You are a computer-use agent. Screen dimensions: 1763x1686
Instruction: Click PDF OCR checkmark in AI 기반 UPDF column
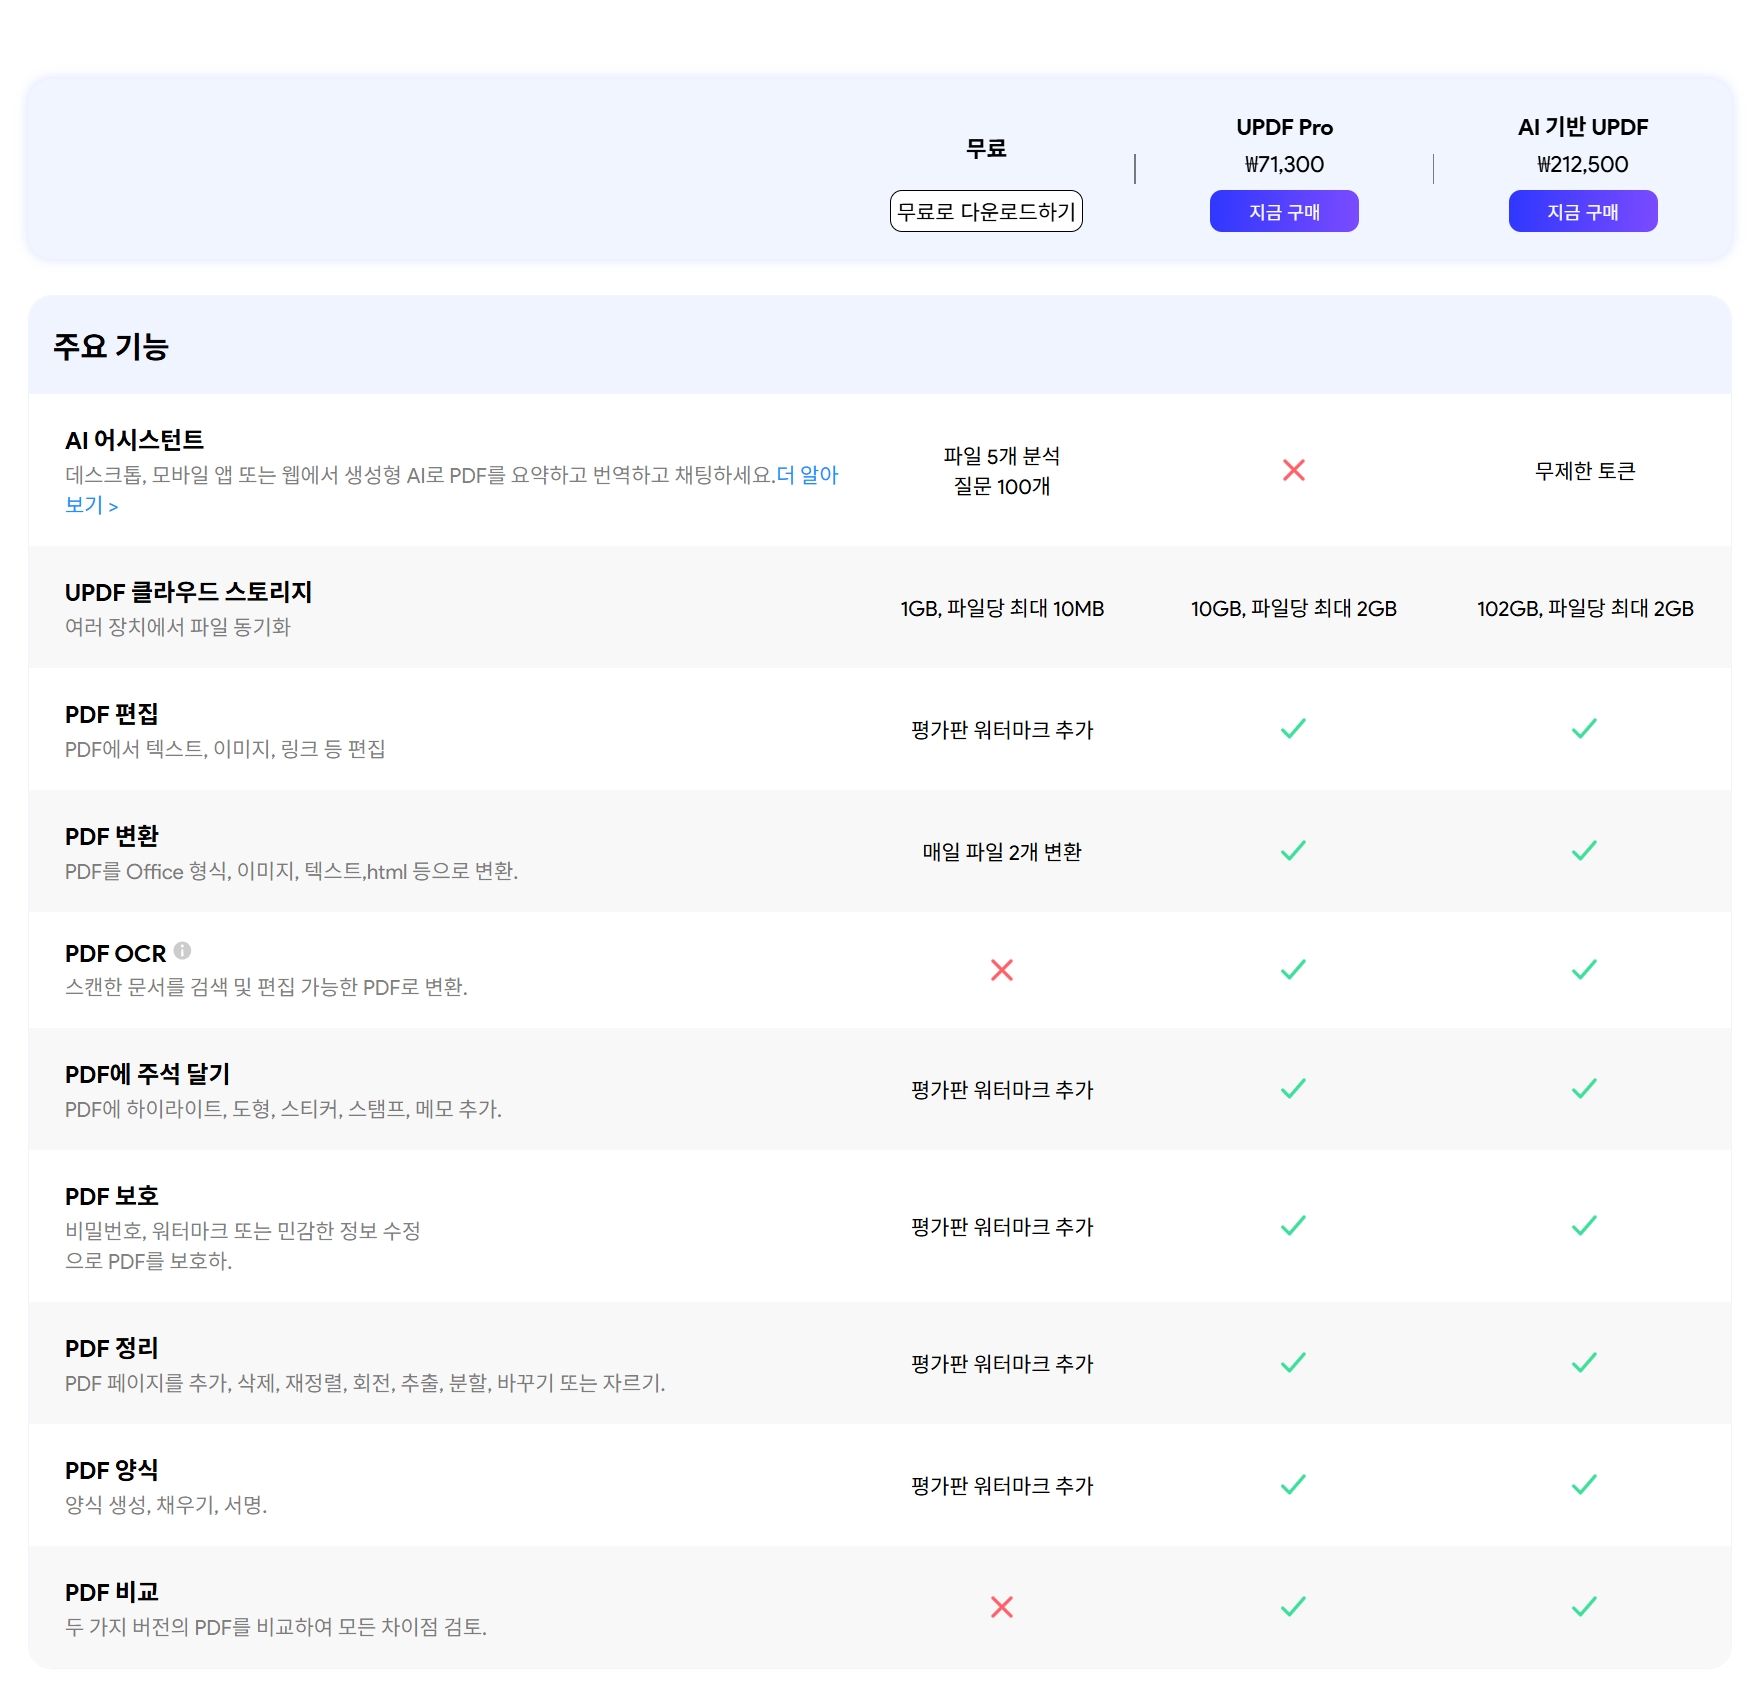tap(1585, 970)
